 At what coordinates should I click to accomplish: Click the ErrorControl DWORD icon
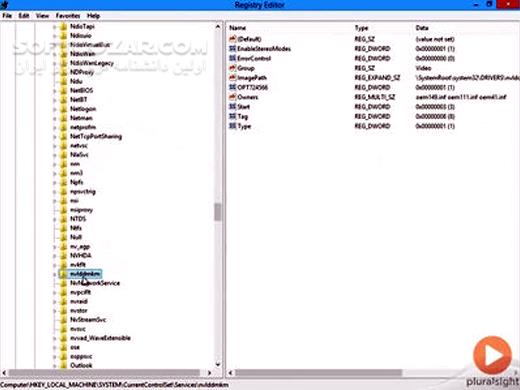pos(233,58)
